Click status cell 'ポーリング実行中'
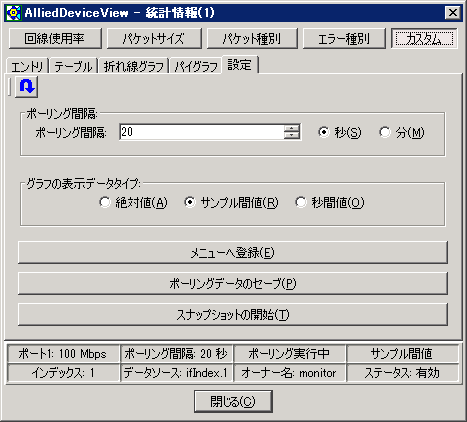467x422 pixels. 289,354
